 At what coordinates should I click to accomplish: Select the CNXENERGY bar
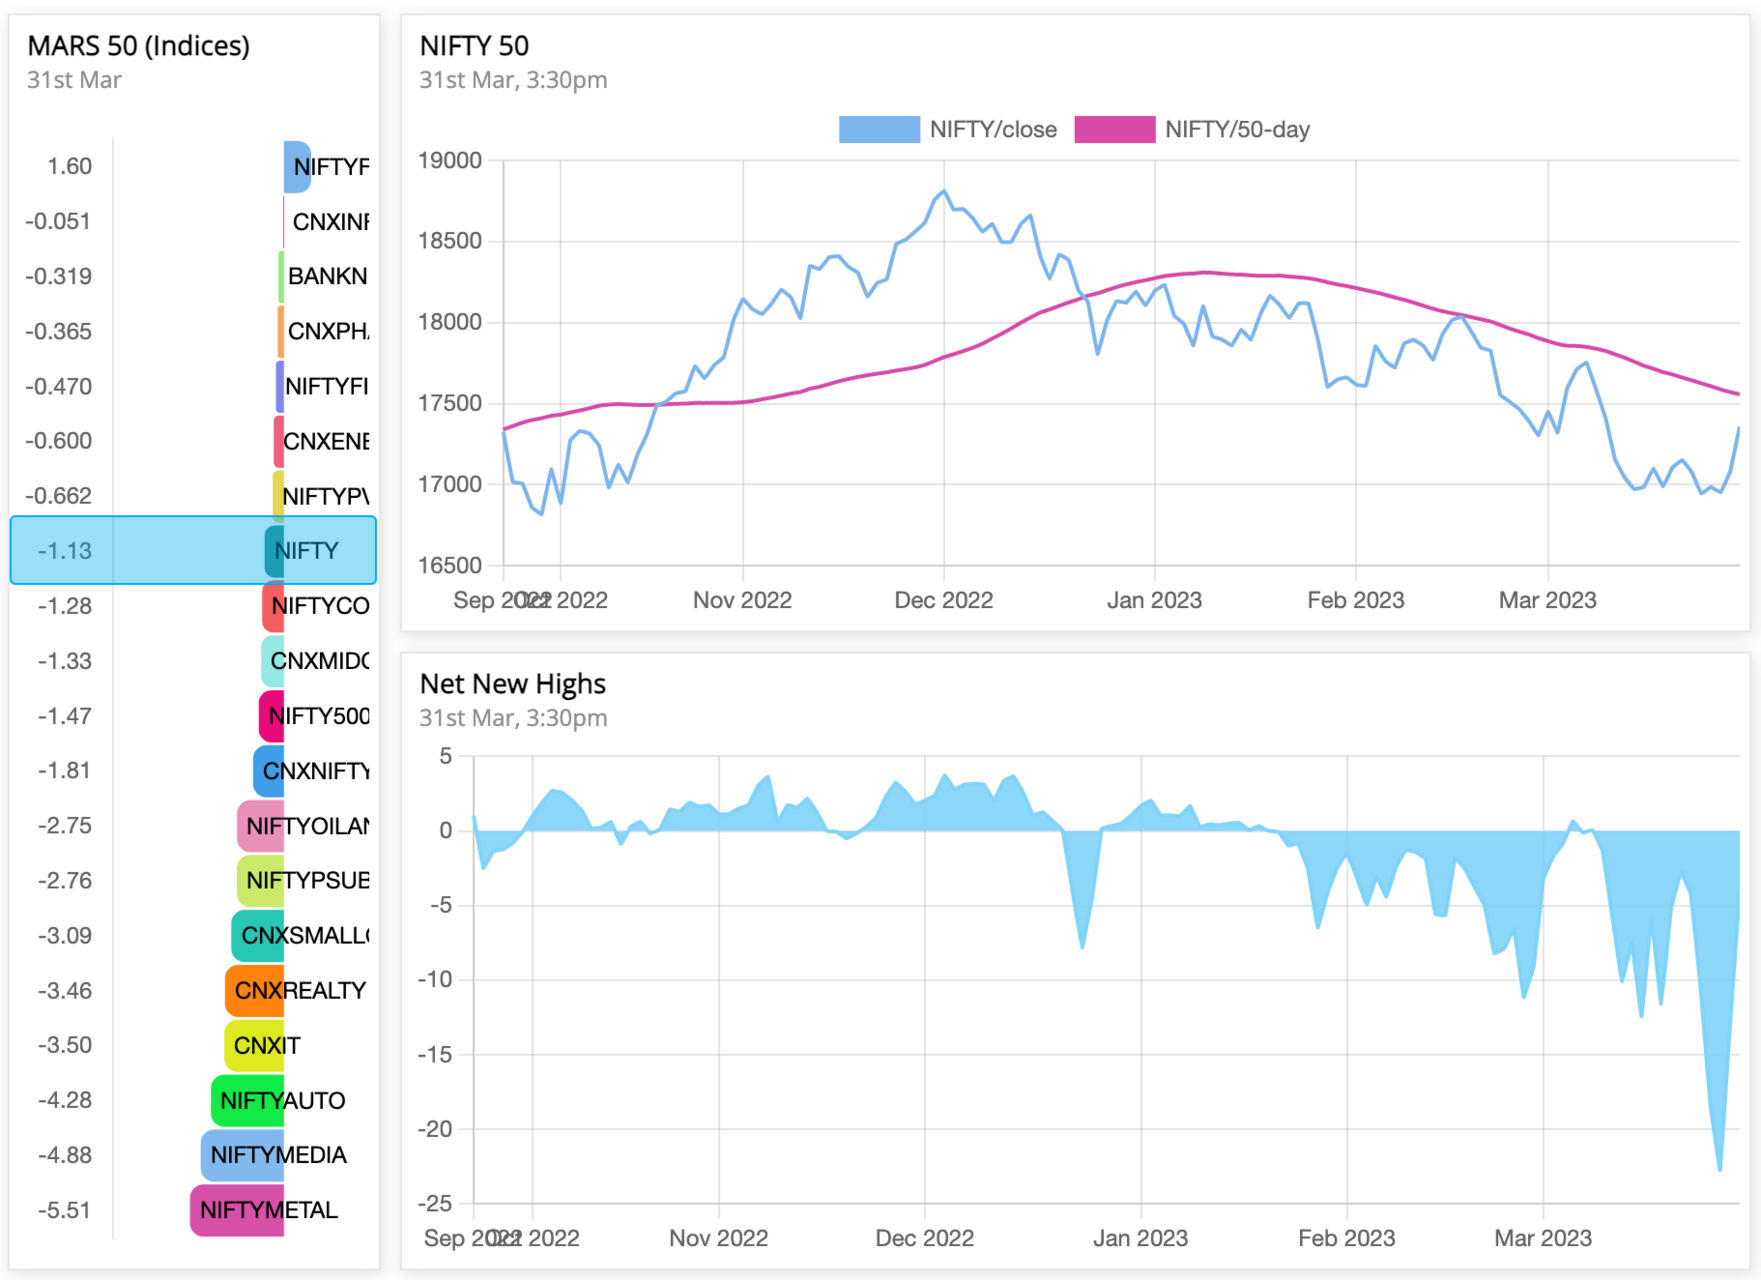pyautogui.click(x=279, y=441)
